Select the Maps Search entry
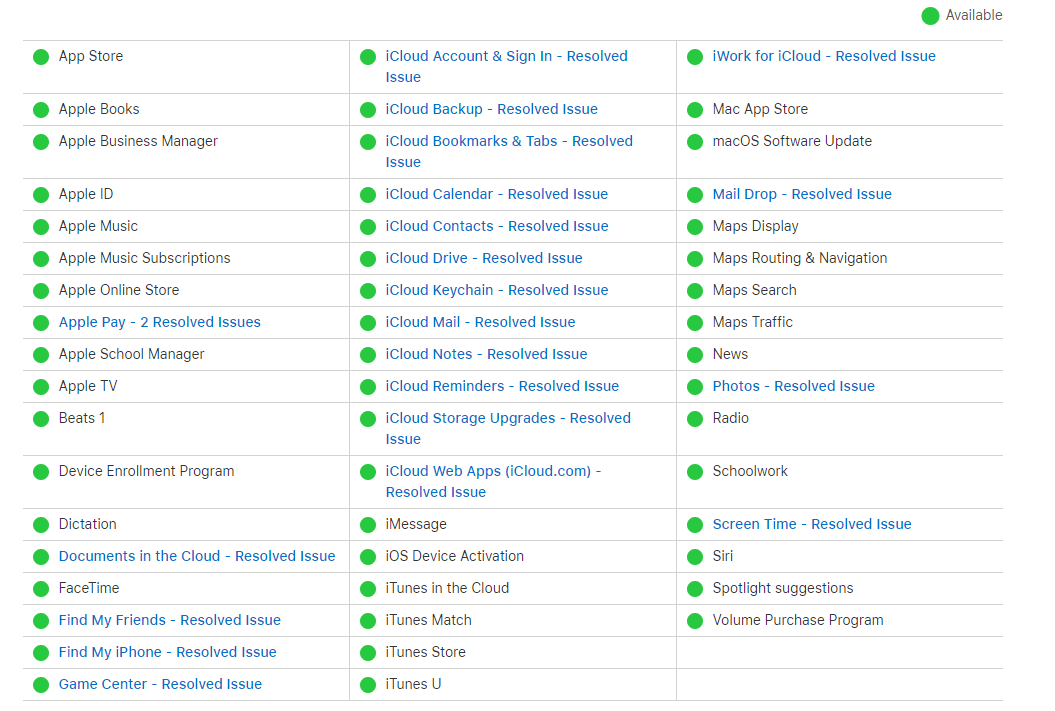This screenshot has height=711, width=1055. pyautogui.click(x=754, y=291)
